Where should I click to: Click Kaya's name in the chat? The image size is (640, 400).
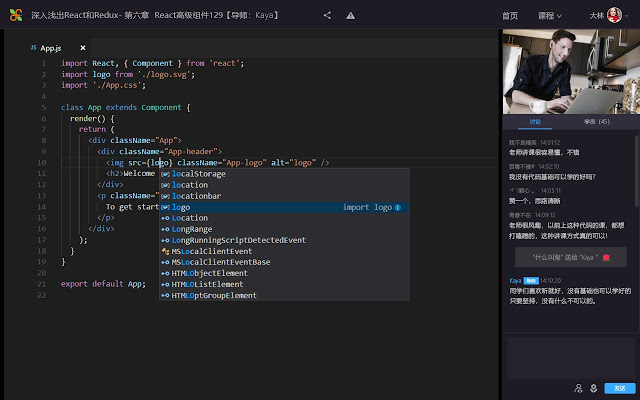(x=515, y=280)
